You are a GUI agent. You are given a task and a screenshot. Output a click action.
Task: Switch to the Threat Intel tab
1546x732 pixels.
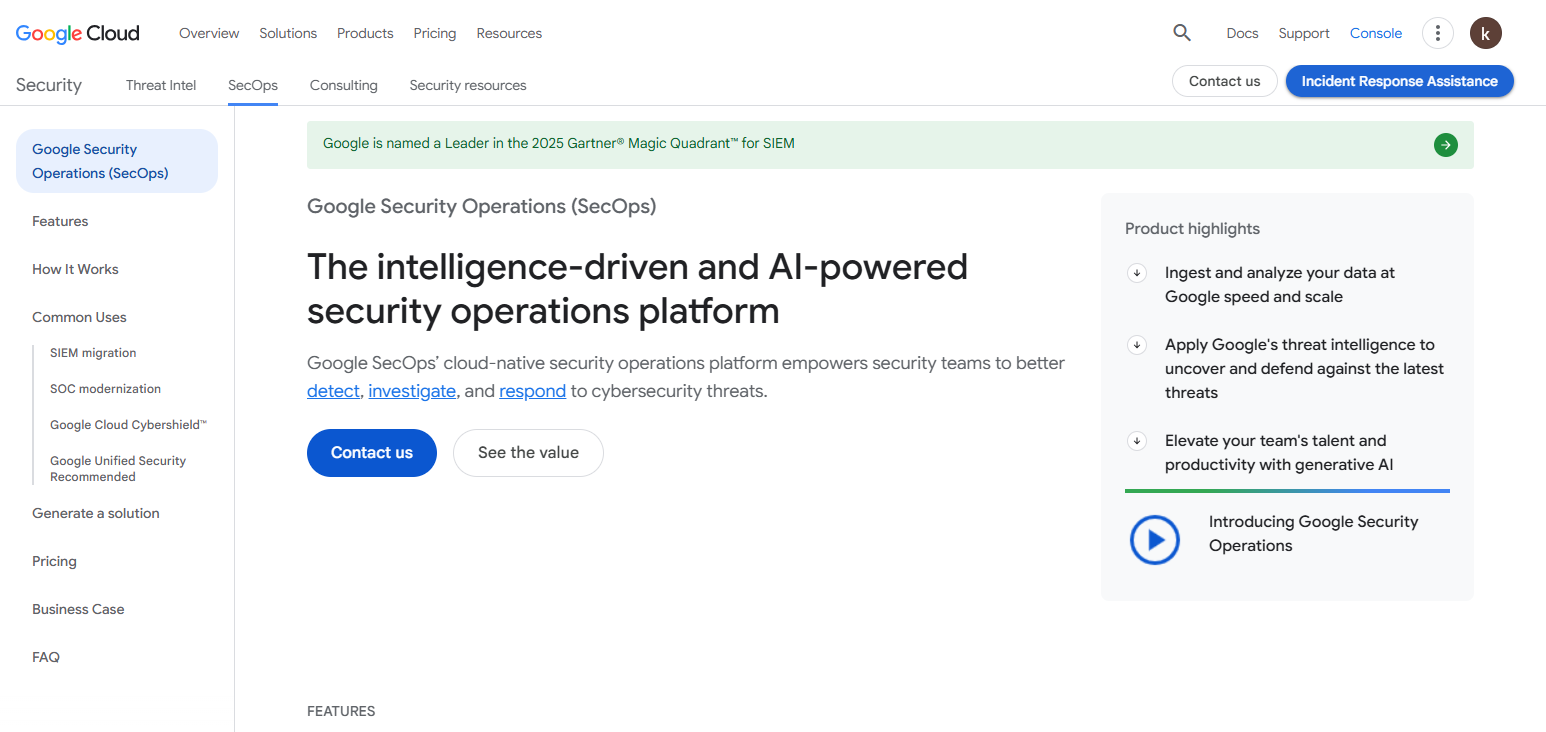tap(161, 85)
